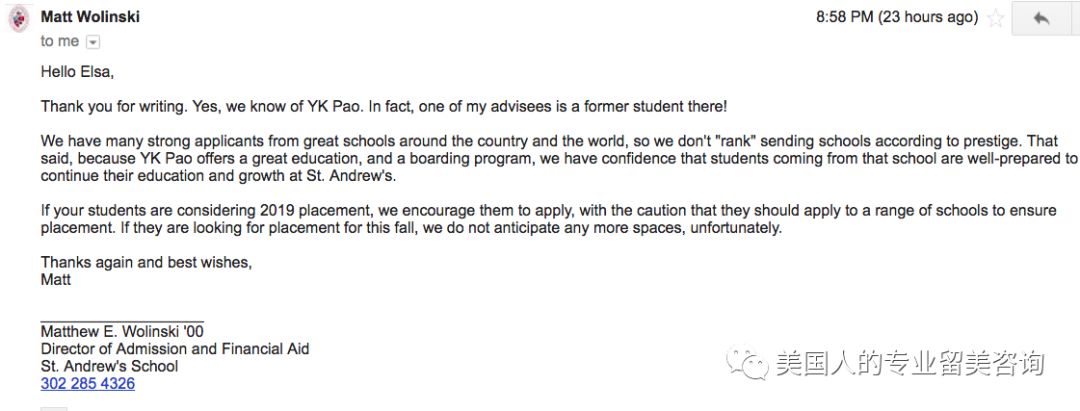Show trimmed content below the signature
Viewport: 1080px width, 411px height.
54,408
